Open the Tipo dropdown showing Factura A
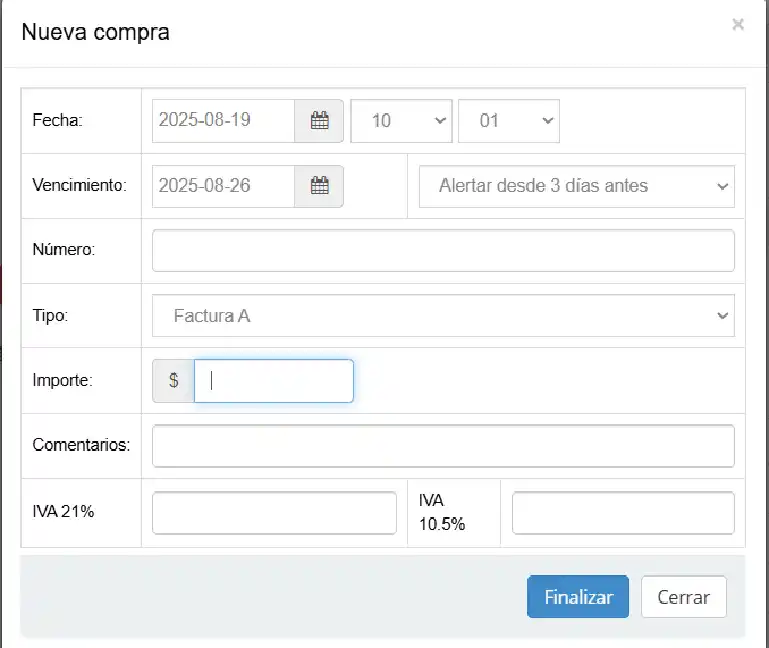Screen dimensions: 769x648 coord(443,316)
